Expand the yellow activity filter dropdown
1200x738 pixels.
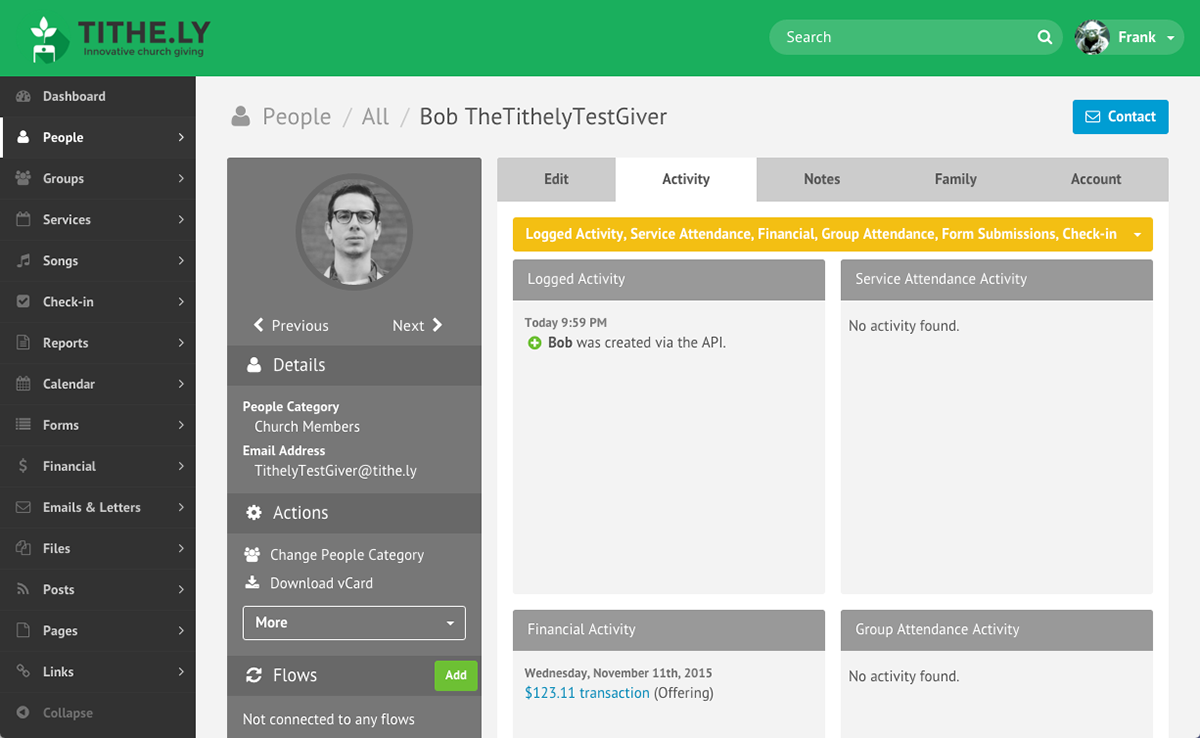(1136, 233)
